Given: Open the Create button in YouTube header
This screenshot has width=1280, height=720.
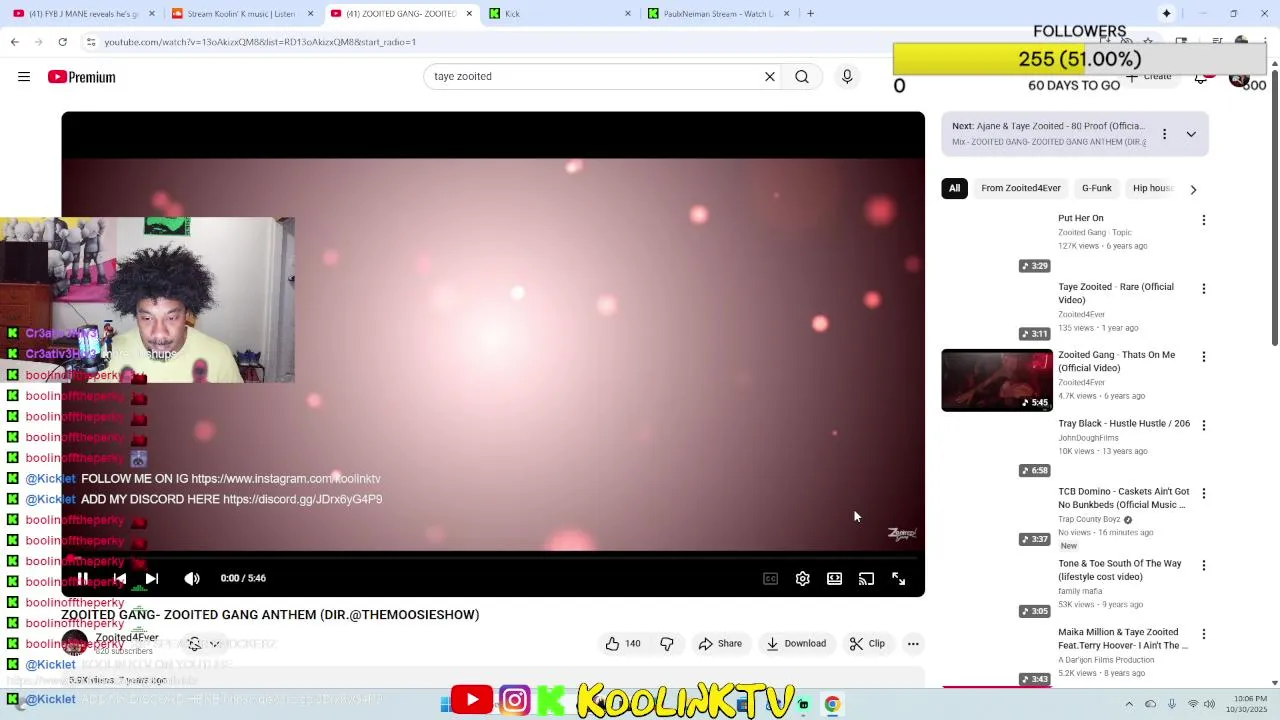Looking at the screenshot, I should click(1148, 76).
